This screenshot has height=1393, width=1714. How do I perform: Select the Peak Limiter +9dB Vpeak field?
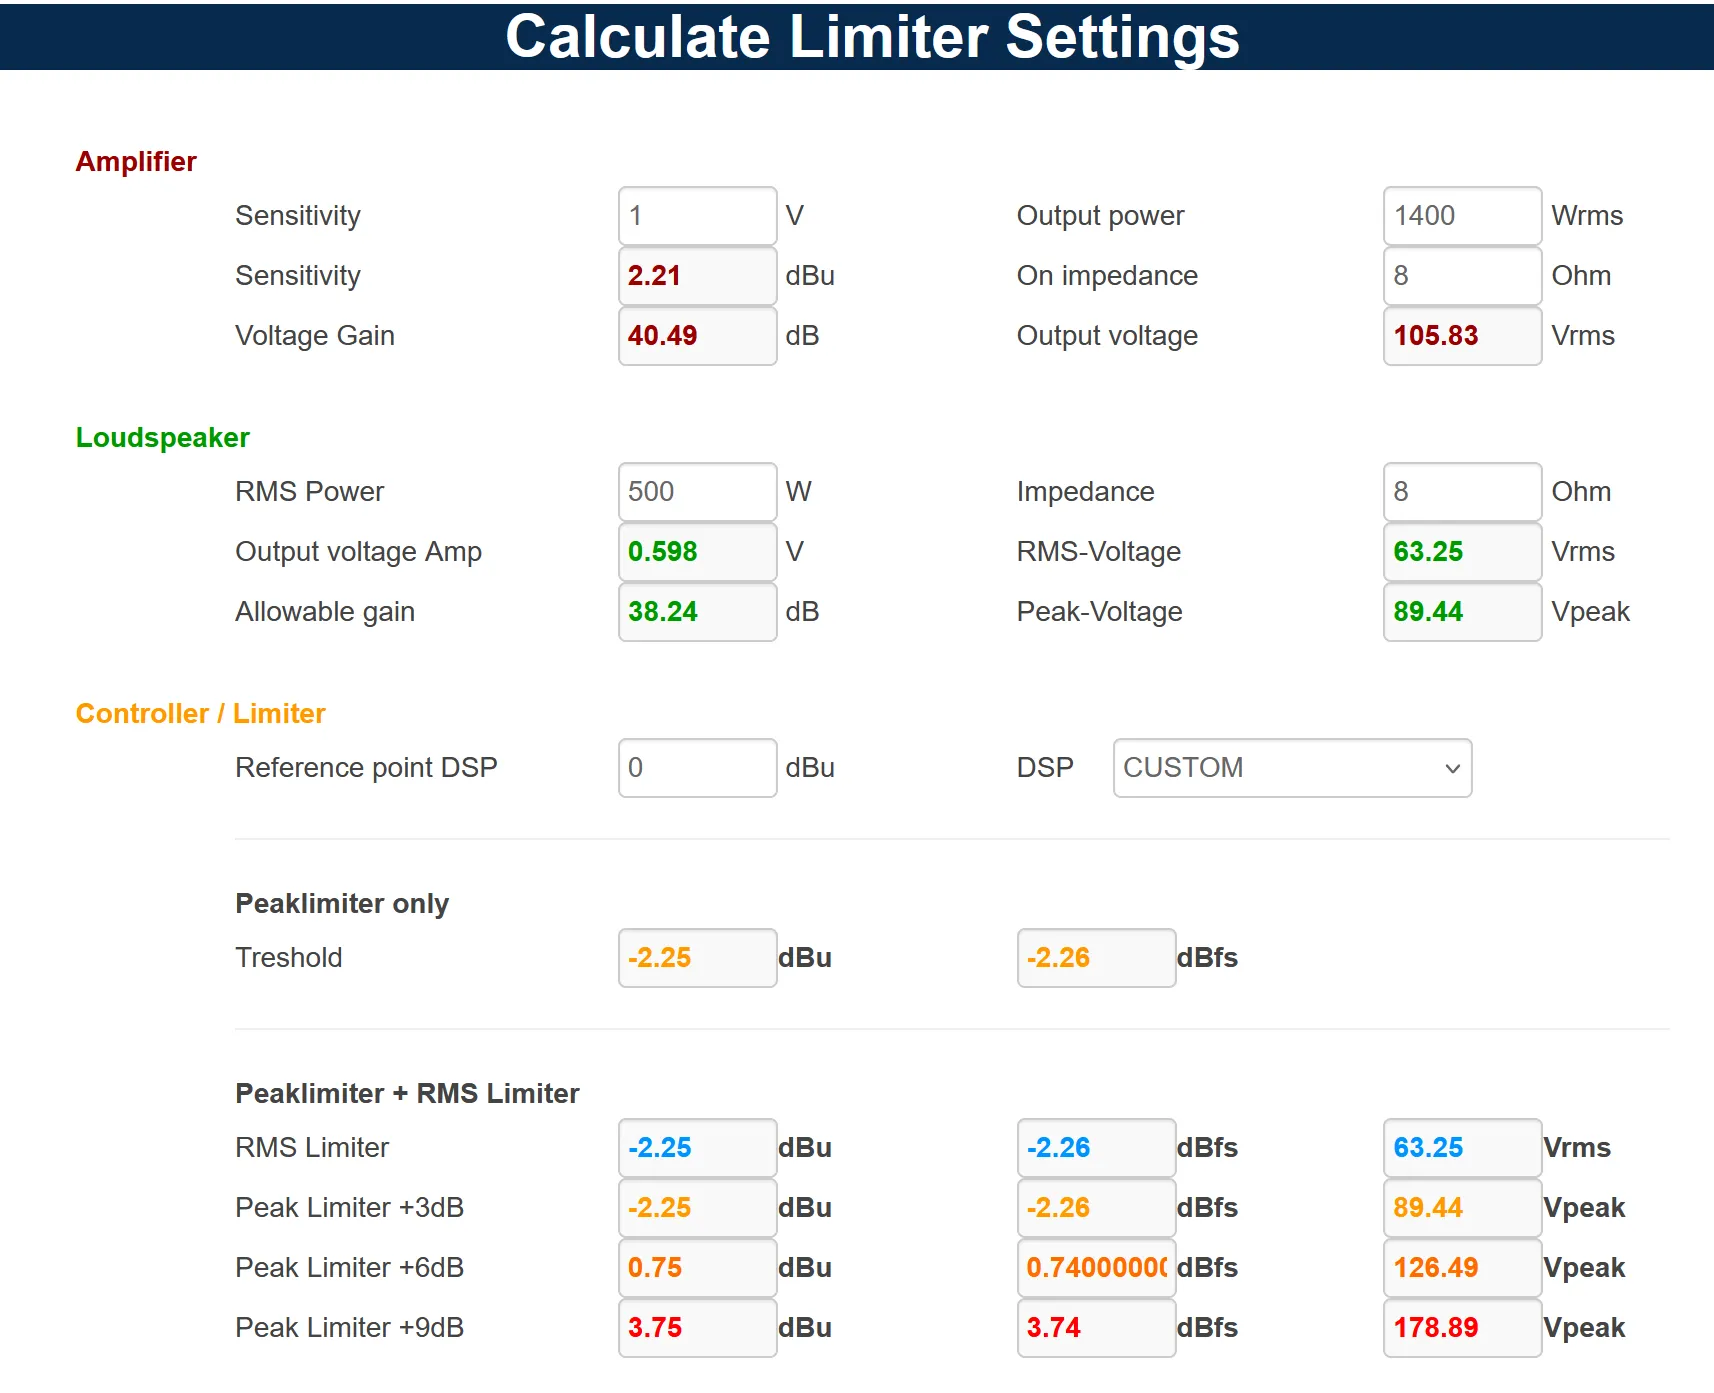1463,1328
